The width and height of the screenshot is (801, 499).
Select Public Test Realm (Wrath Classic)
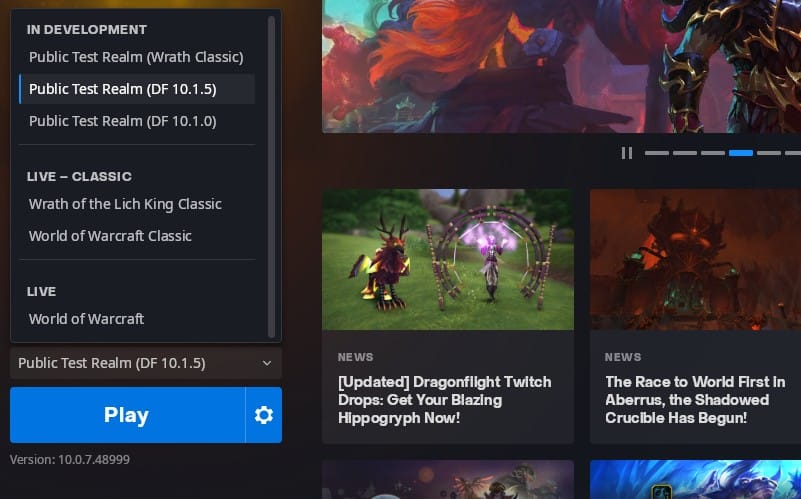pos(136,57)
